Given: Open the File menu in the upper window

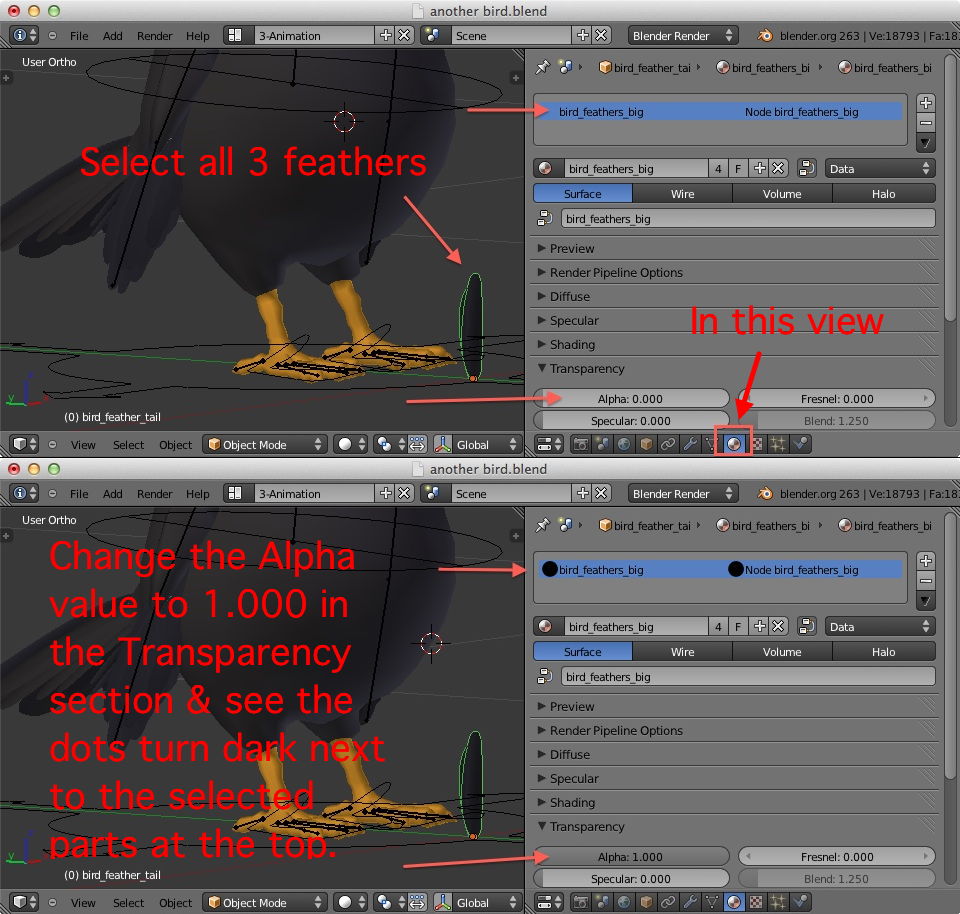Looking at the screenshot, I should pos(79,36).
